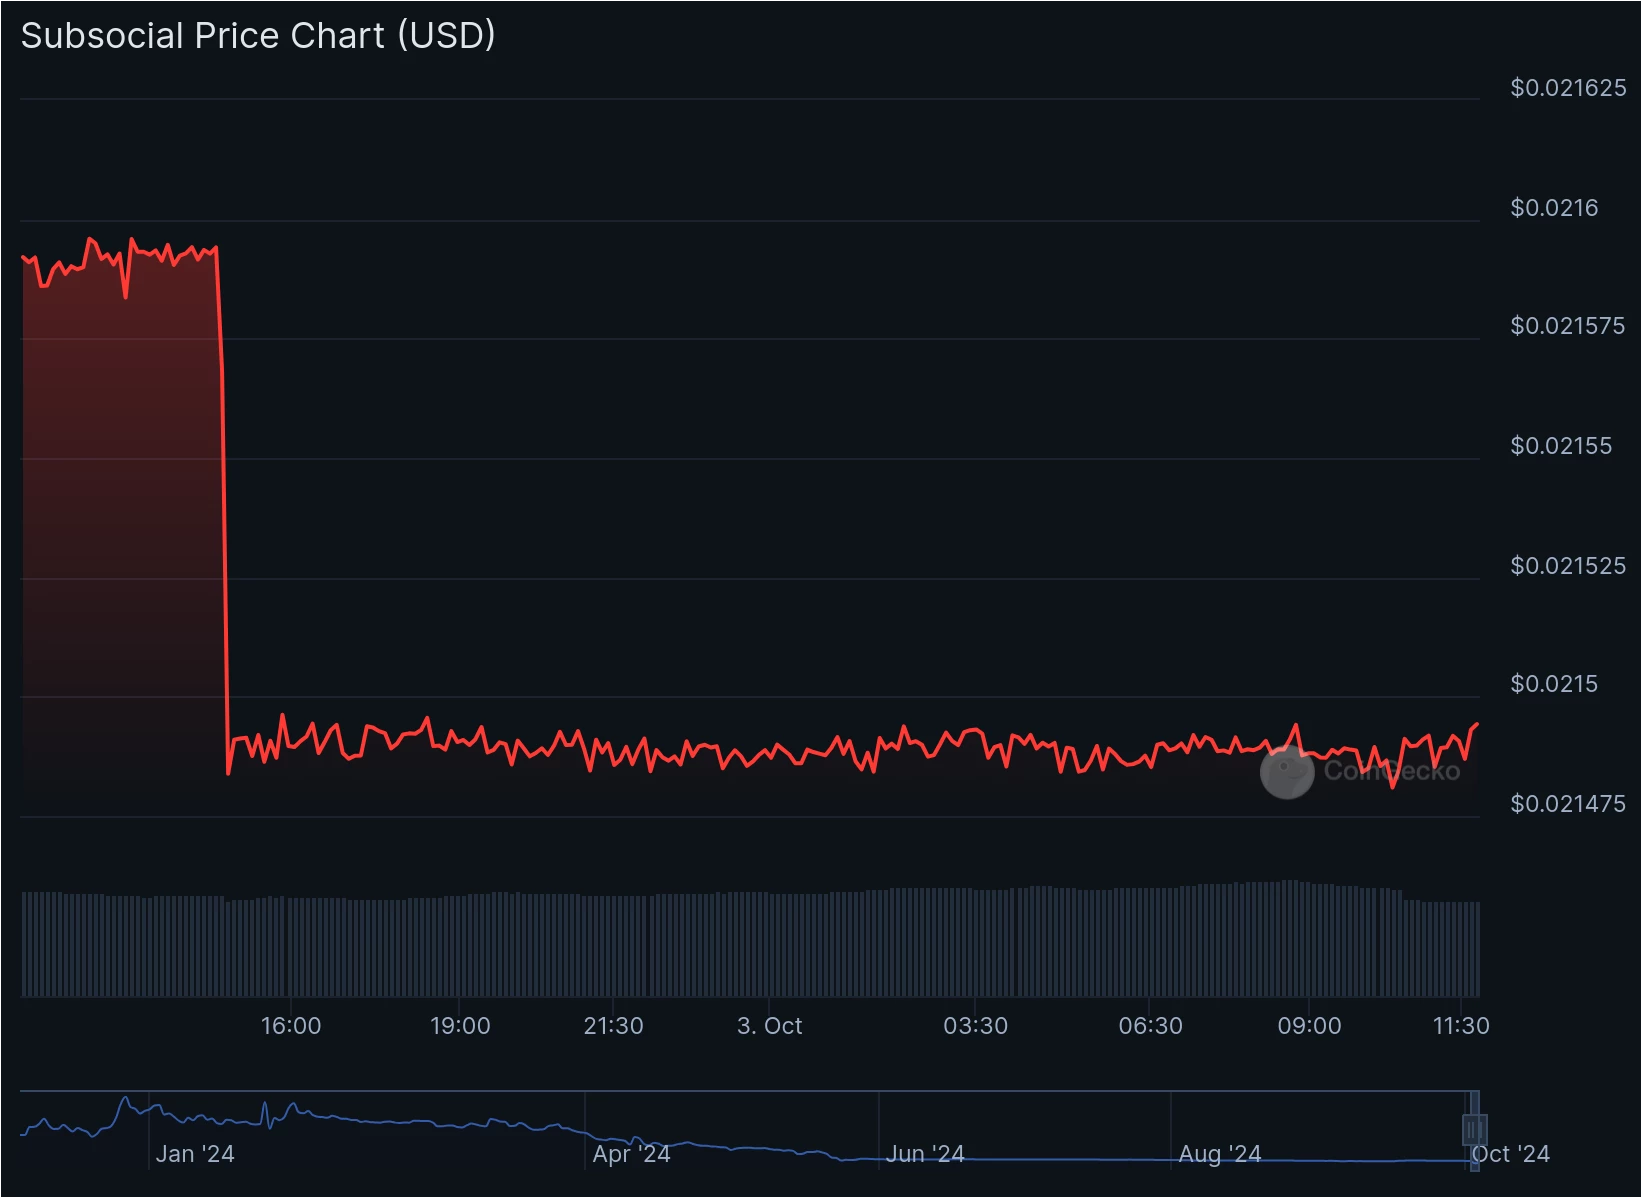Click the 03:30 time axis label
This screenshot has height=1200, width=1644.
tap(975, 1026)
